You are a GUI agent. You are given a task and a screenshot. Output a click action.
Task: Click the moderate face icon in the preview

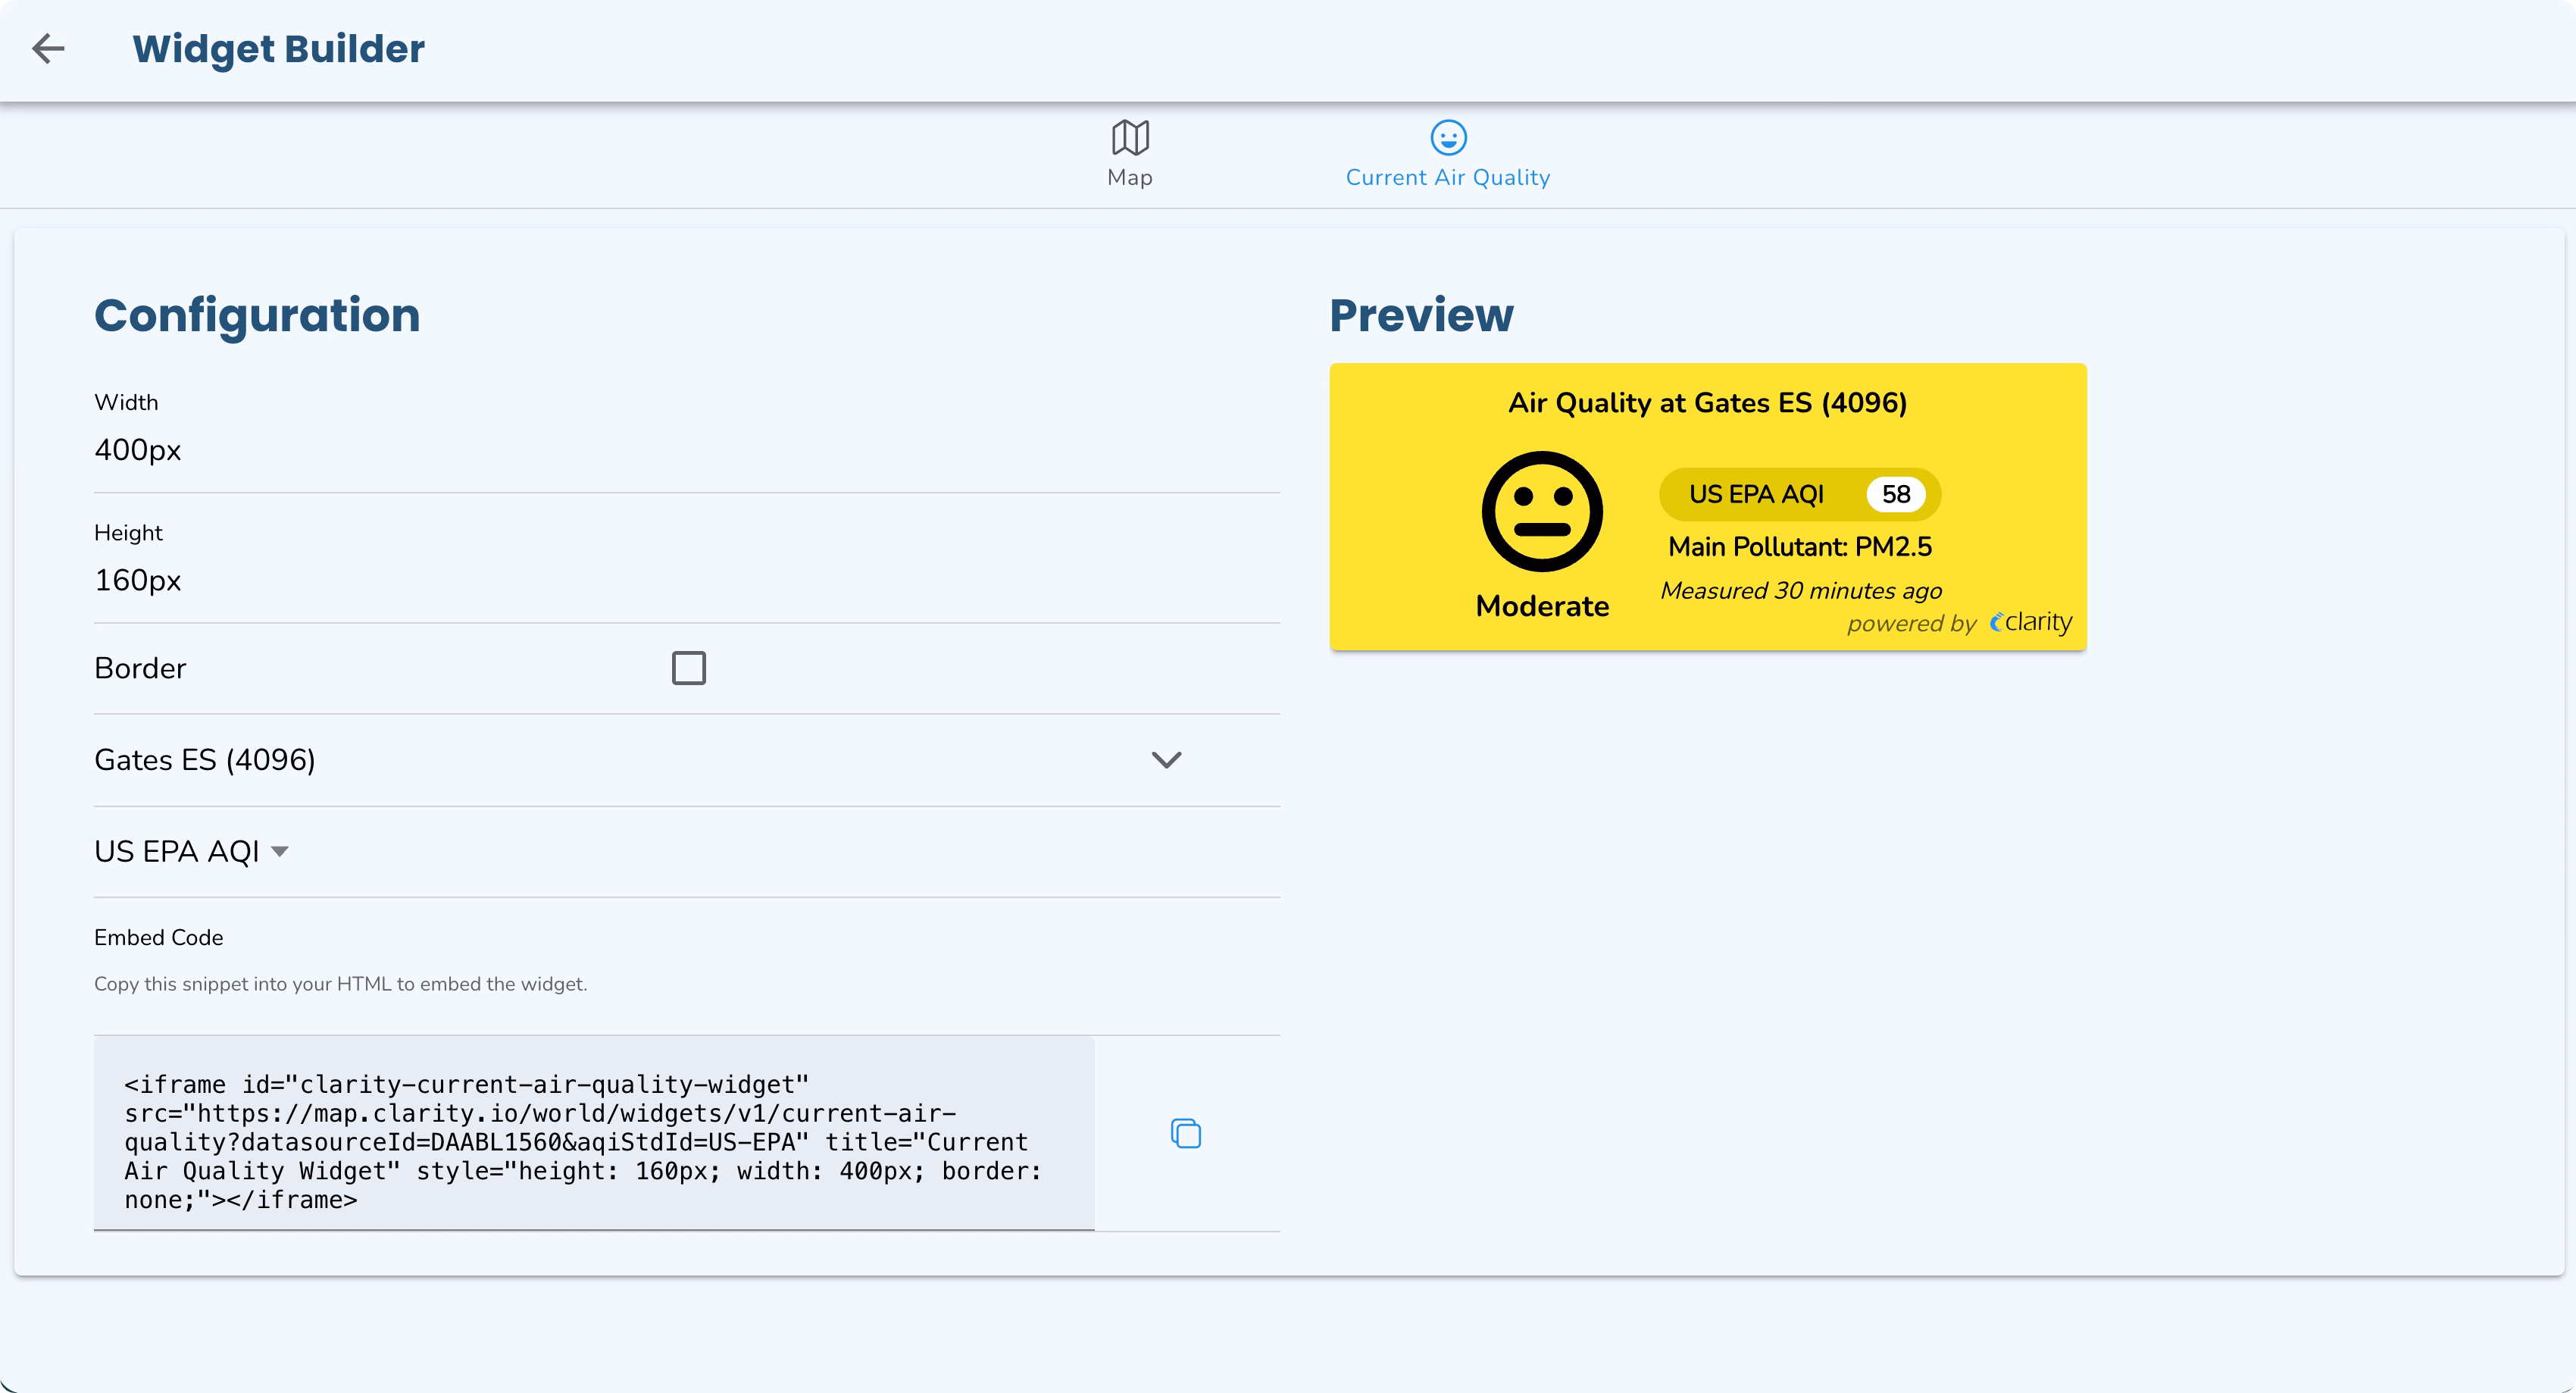coord(1542,511)
